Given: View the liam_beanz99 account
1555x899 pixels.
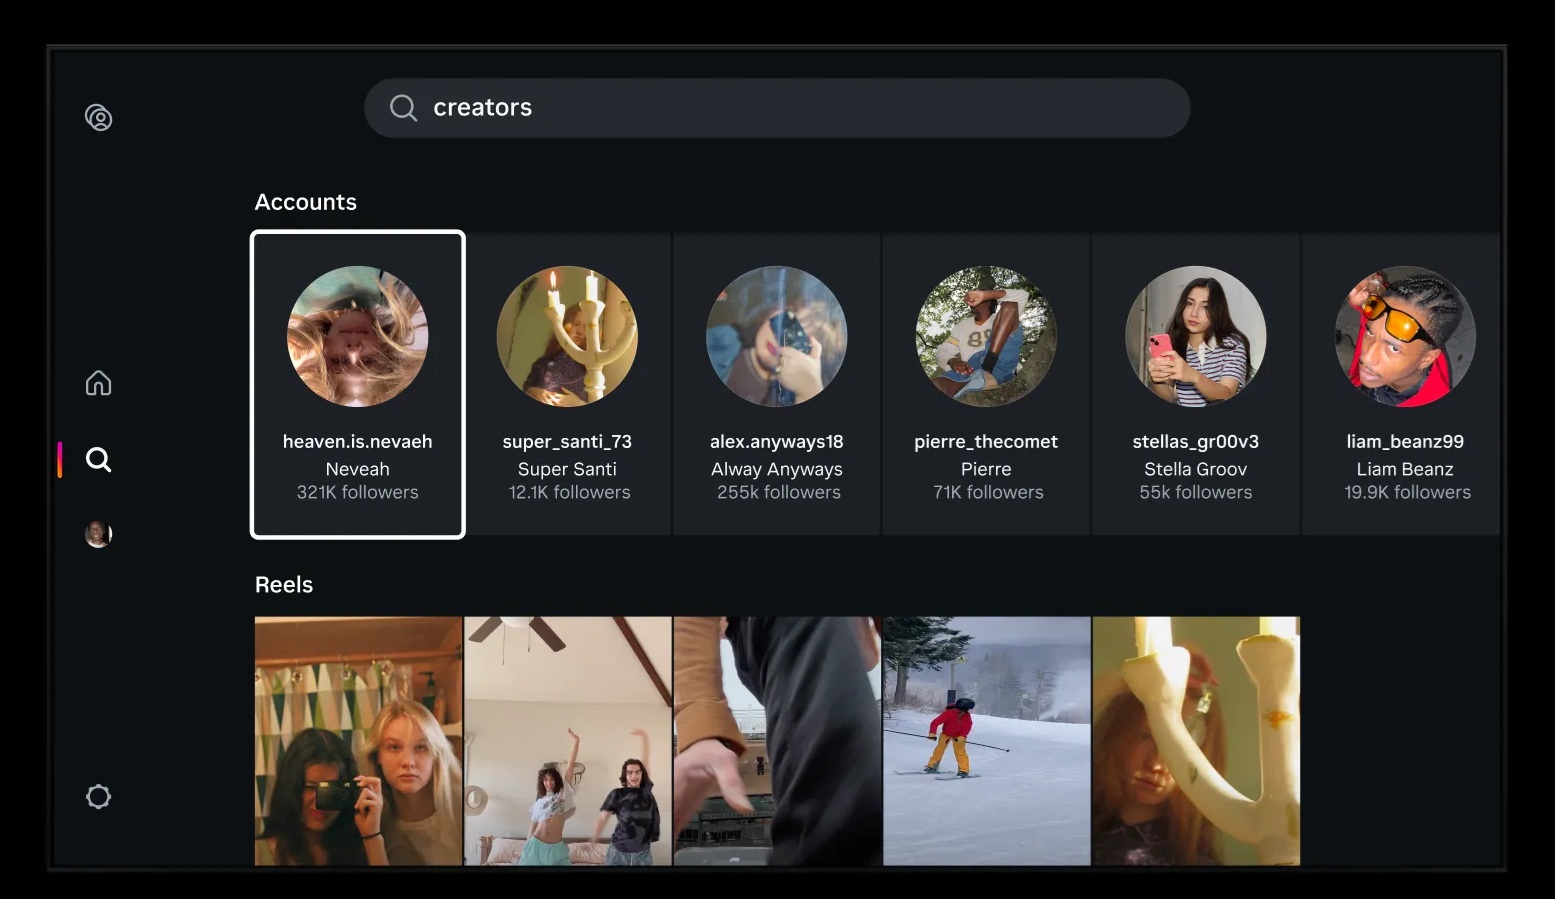Looking at the screenshot, I should coord(1404,384).
